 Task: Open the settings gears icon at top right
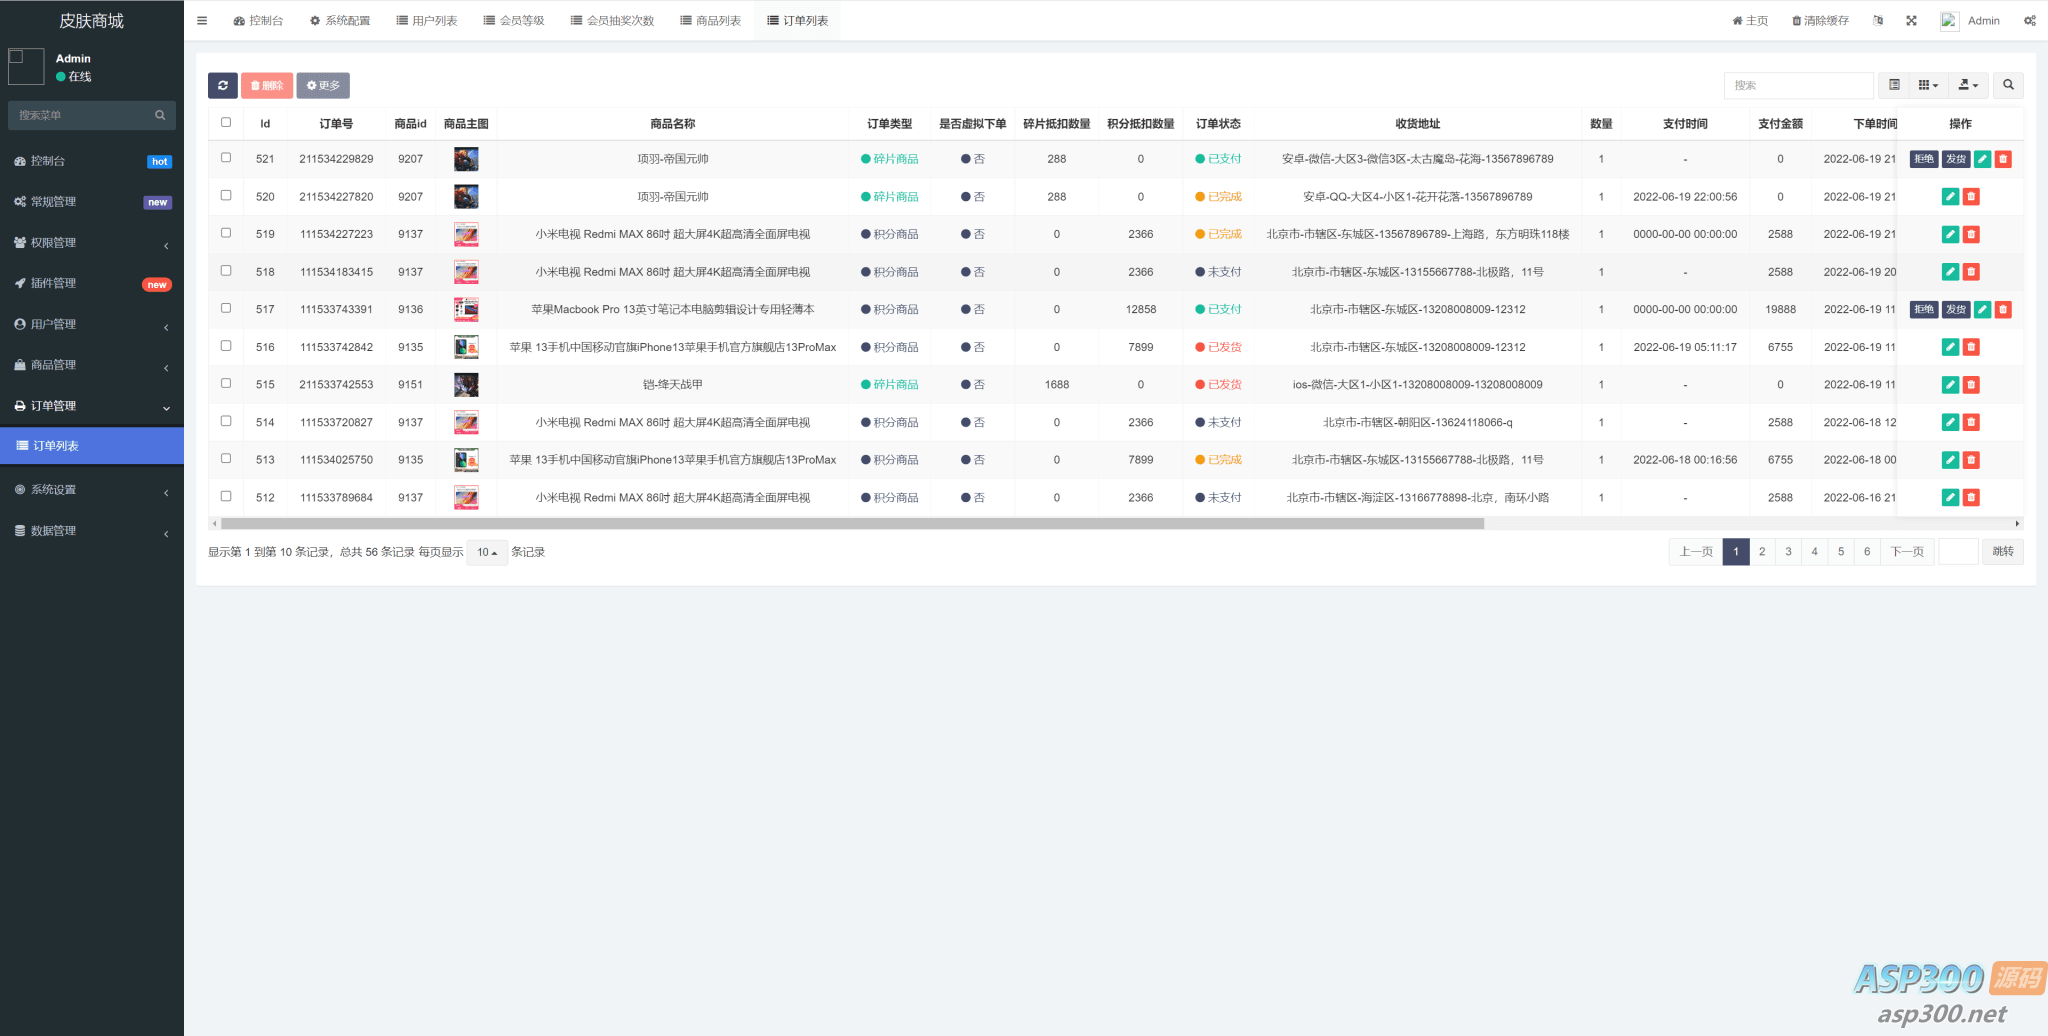(x=2029, y=21)
